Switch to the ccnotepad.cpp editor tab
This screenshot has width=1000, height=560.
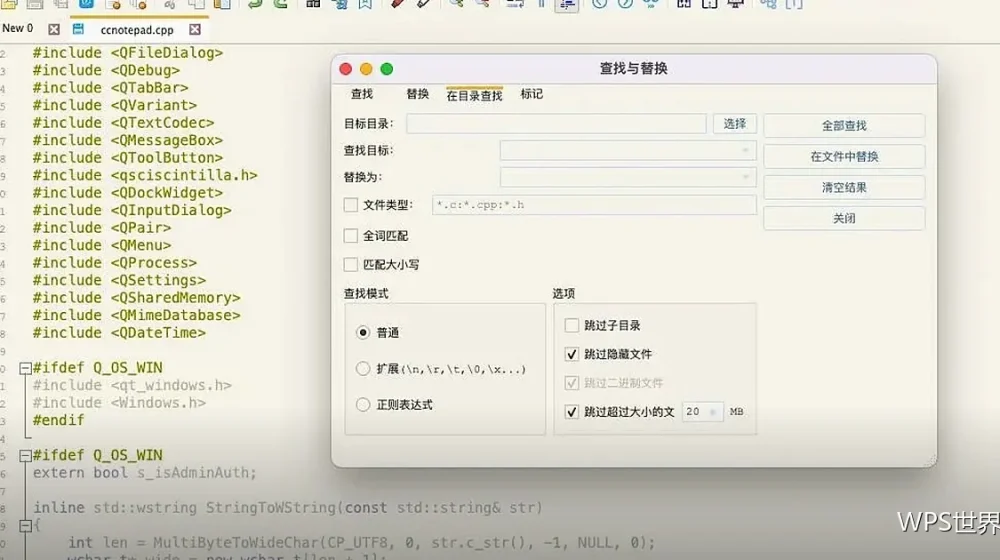coord(137,30)
